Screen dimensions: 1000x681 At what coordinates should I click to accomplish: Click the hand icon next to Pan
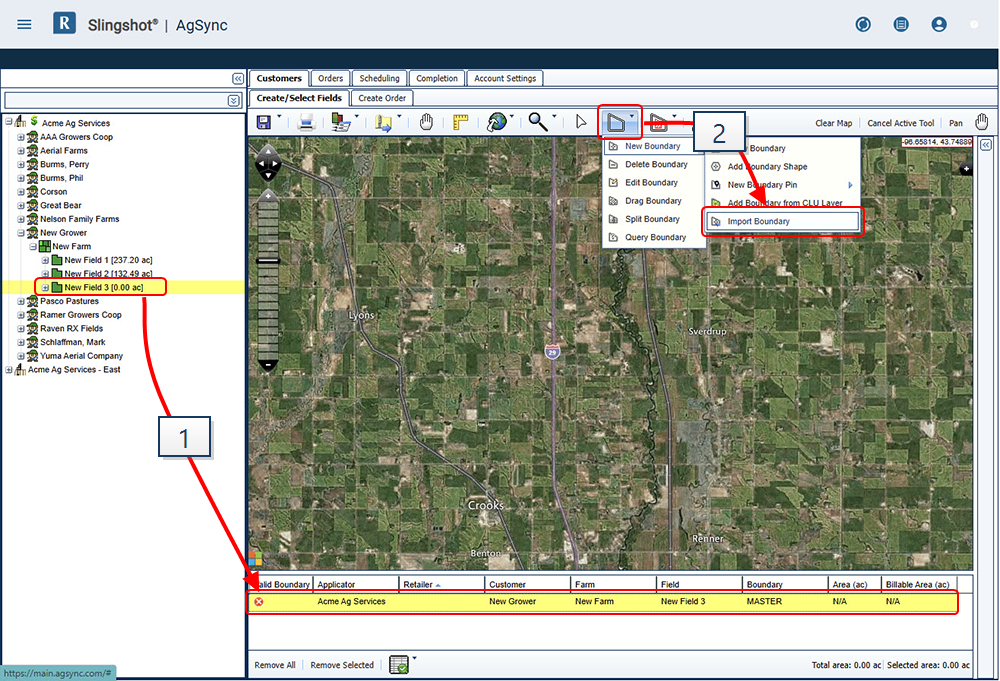pyautogui.click(x=982, y=121)
